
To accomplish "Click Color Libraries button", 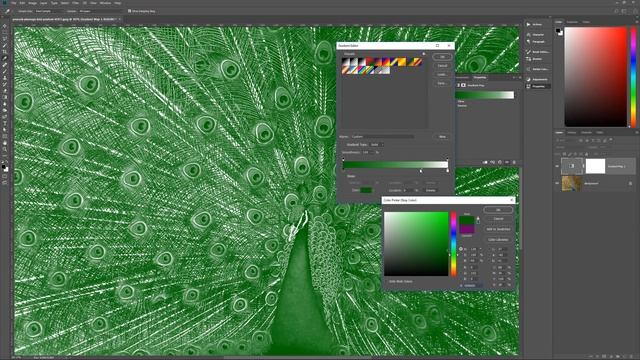I will (x=498, y=240).
